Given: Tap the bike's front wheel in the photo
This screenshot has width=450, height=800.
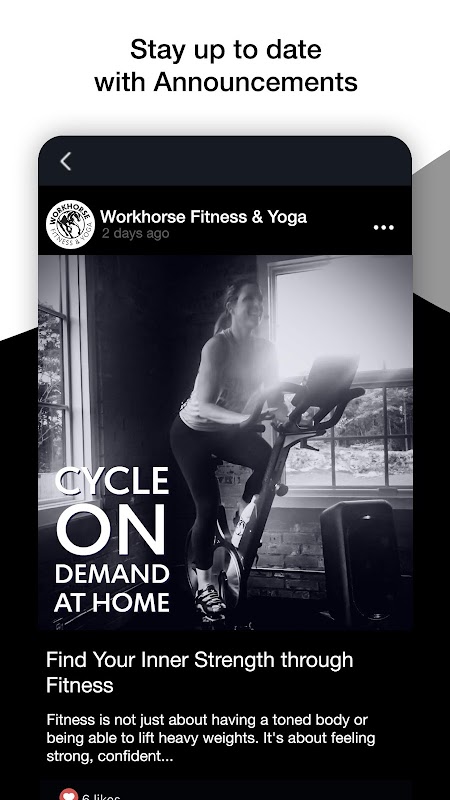Looking at the screenshot, I should [x=214, y=564].
